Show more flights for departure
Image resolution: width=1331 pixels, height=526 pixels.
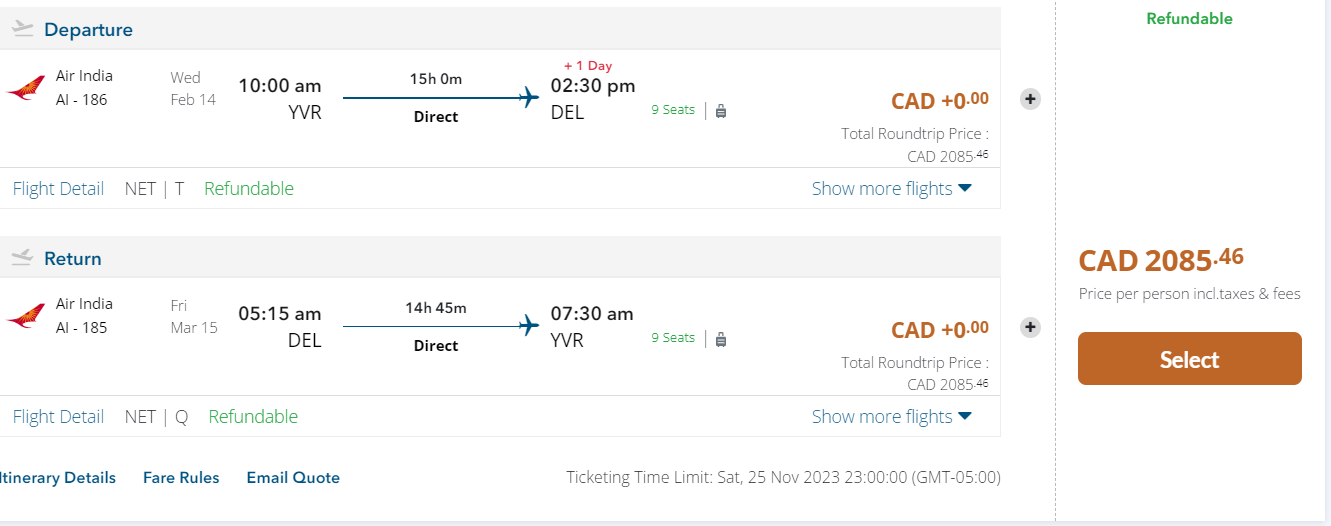tap(891, 188)
